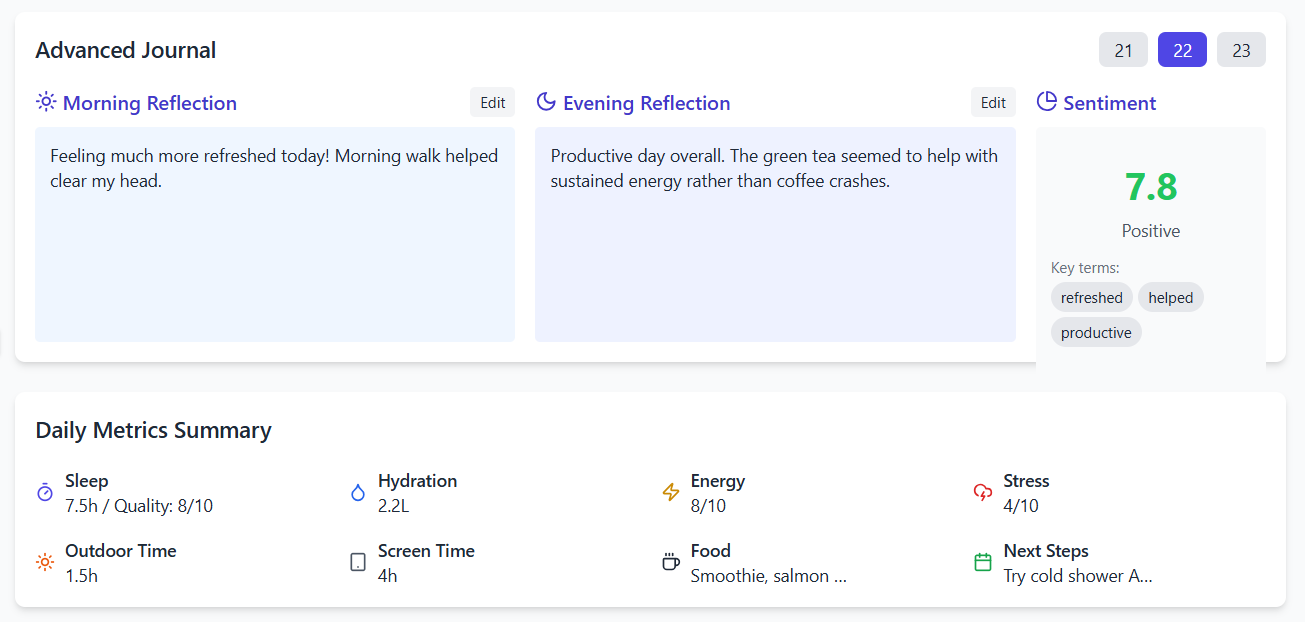The height and width of the screenshot is (622, 1305).
Task: Edit the Evening Reflection entry
Action: pos(993,102)
